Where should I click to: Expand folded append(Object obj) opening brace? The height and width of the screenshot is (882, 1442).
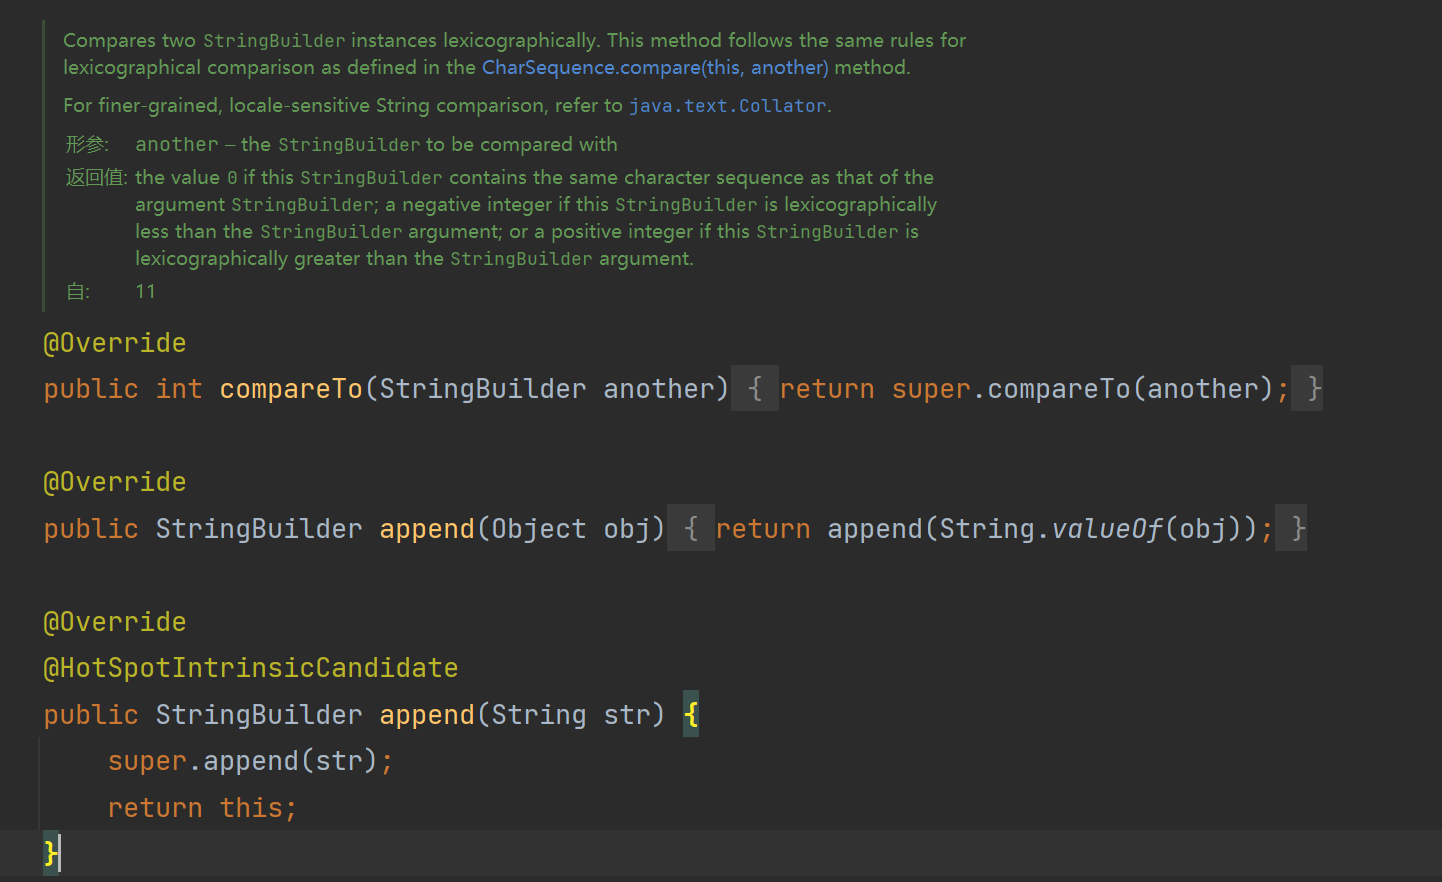pyautogui.click(x=691, y=528)
